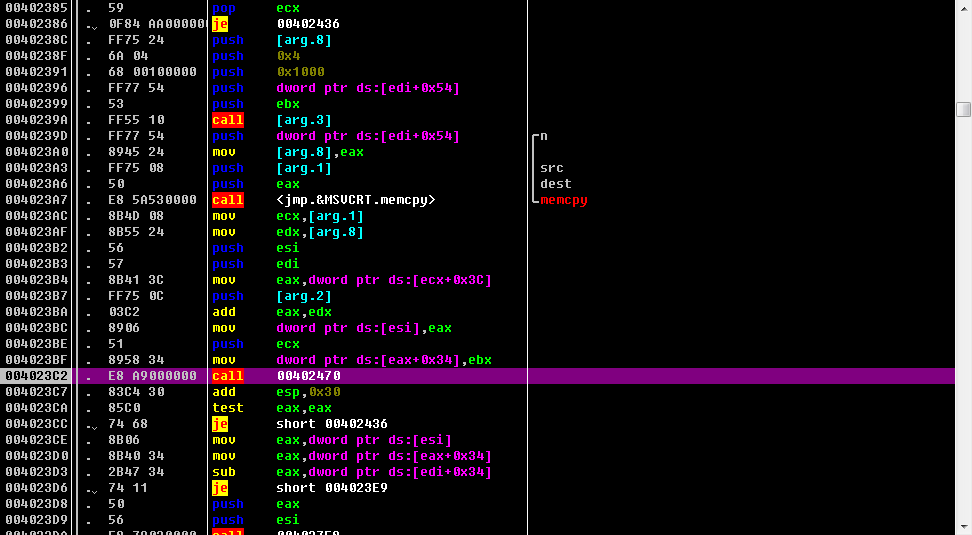Screen dimensions: 972x535
Task: Click the short 00402436 jump target
Action: point(331,424)
